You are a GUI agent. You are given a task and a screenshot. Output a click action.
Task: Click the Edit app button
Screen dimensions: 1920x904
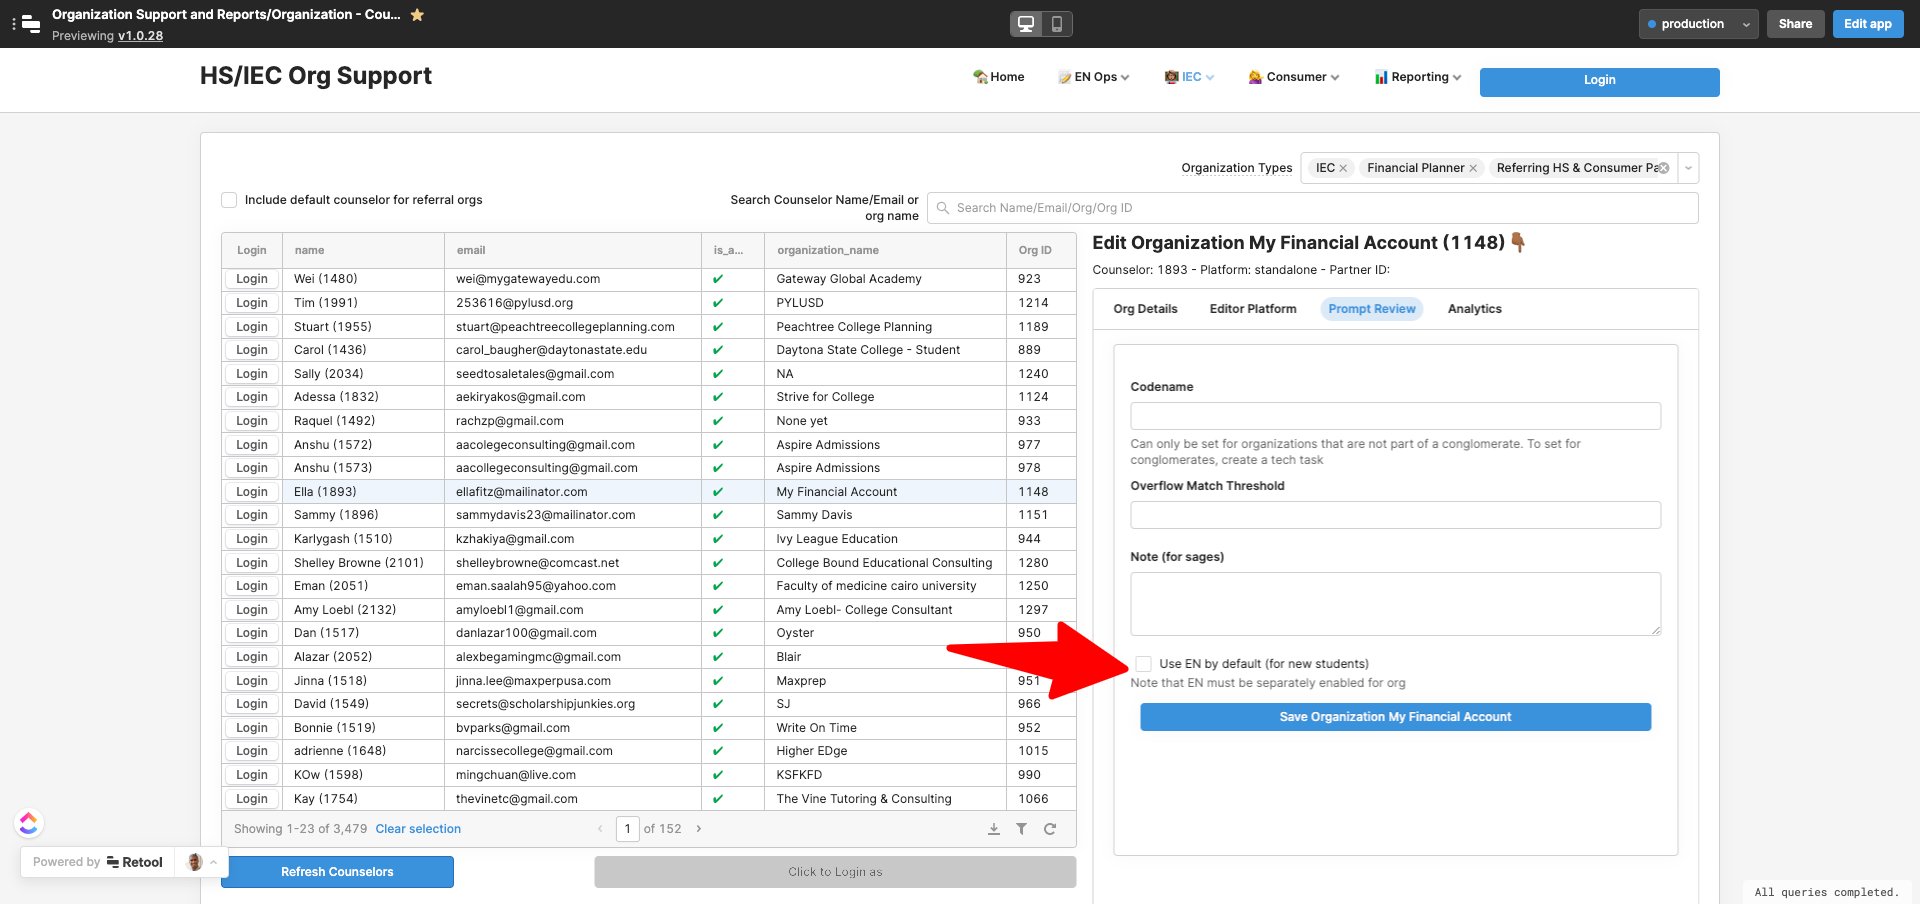[x=1868, y=24]
